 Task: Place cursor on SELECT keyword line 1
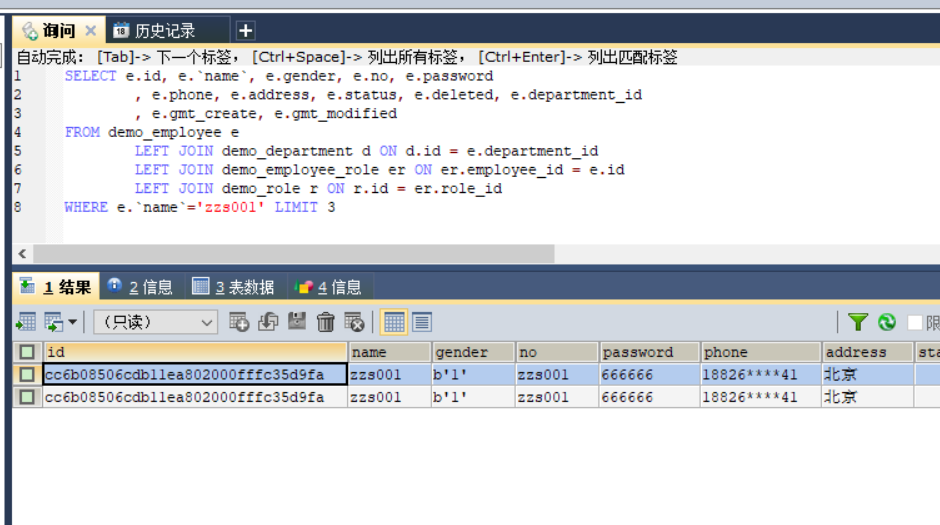(x=91, y=76)
